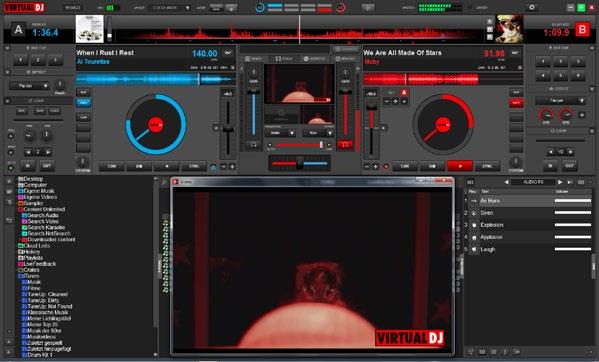Open video effect dropdown in mixer
This screenshot has width=599, height=362.
click(x=318, y=133)
